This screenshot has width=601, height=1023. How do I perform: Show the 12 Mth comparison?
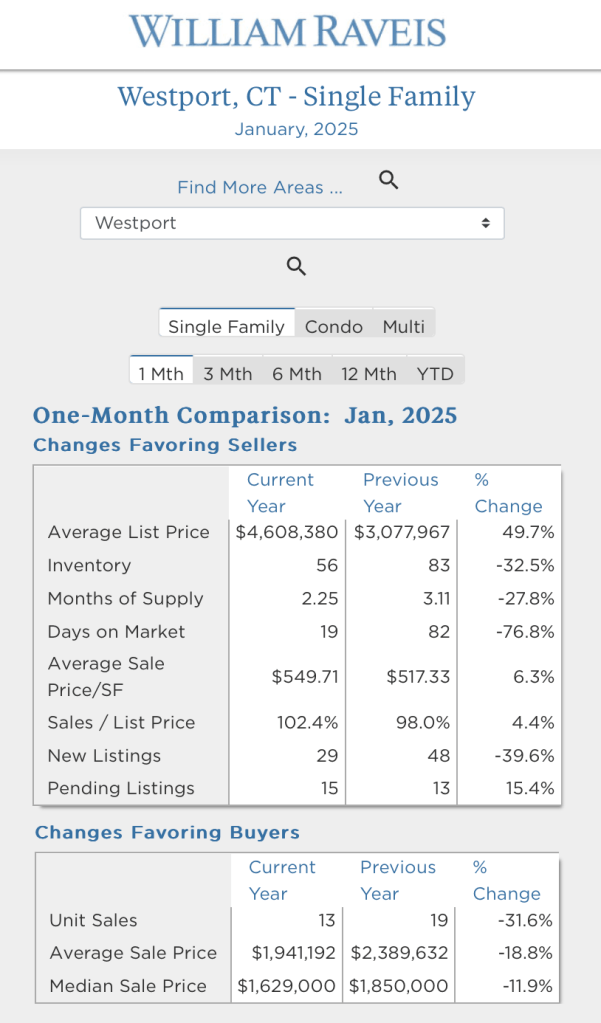pos(368,374)
